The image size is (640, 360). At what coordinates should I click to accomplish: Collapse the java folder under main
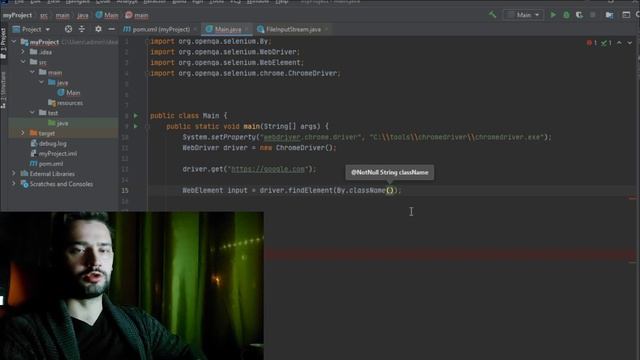41,82
